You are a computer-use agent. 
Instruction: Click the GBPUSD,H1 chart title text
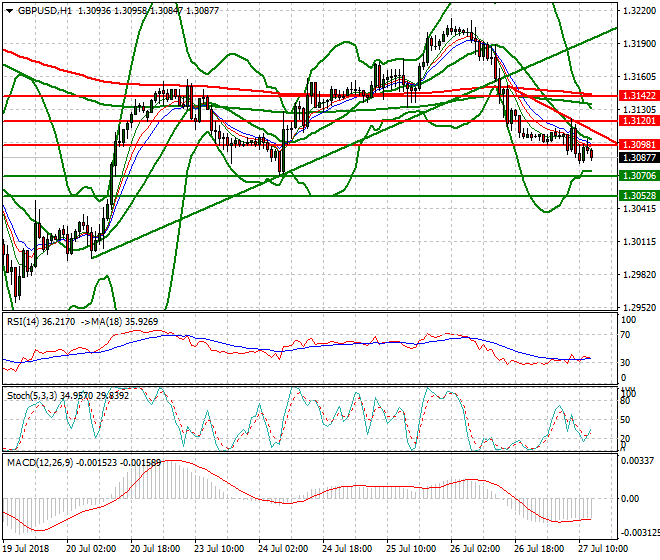click(45, 11)
